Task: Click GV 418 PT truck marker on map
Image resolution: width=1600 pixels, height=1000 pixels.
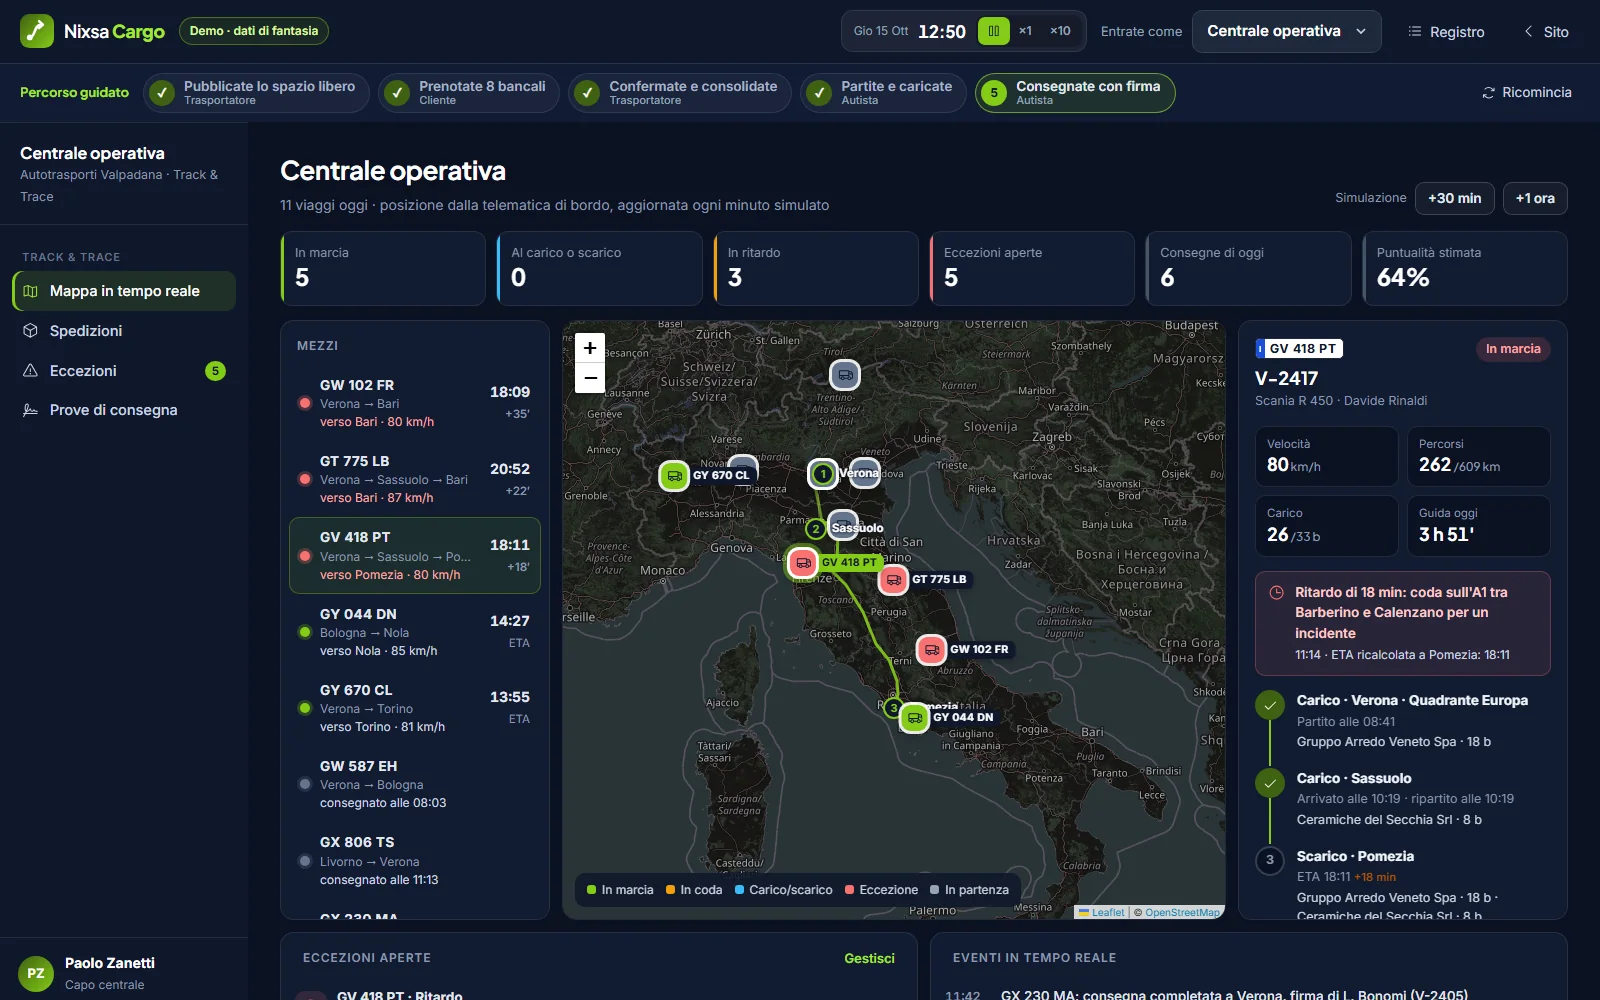Action: tap(803, 562)
